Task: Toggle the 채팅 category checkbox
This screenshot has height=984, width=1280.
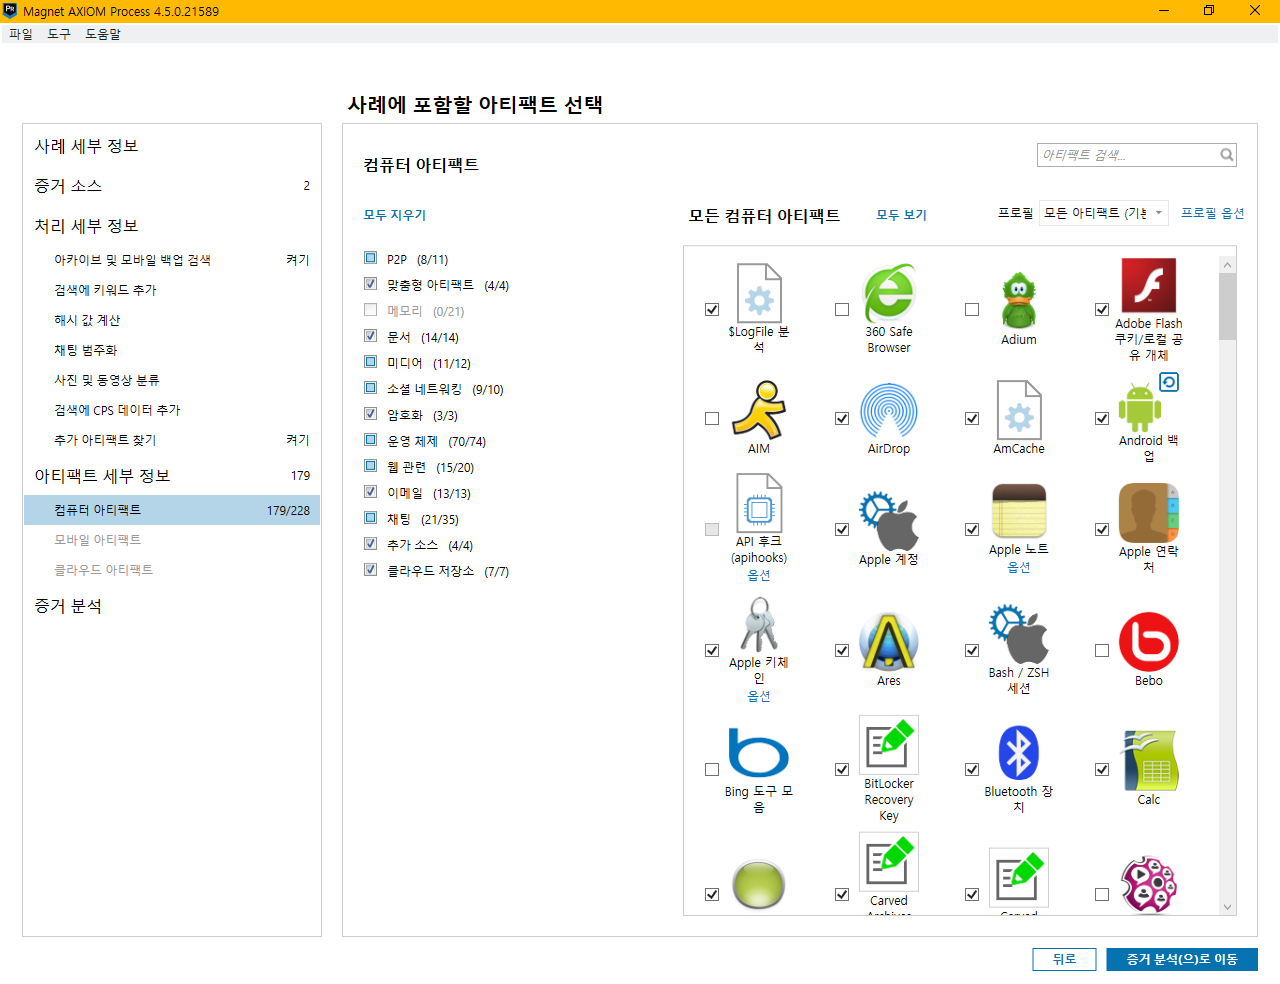Action: [x=371, y=518]
